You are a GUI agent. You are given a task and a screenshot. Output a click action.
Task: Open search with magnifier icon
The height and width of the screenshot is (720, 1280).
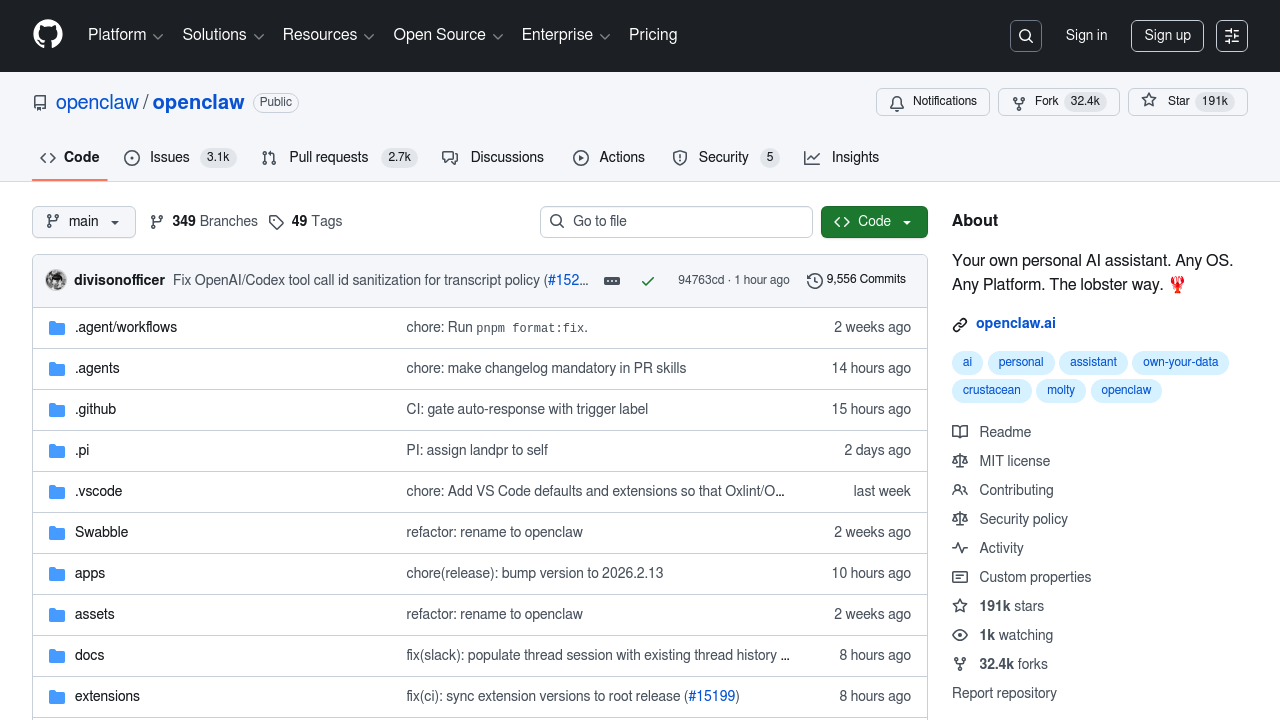[1026, 36]
